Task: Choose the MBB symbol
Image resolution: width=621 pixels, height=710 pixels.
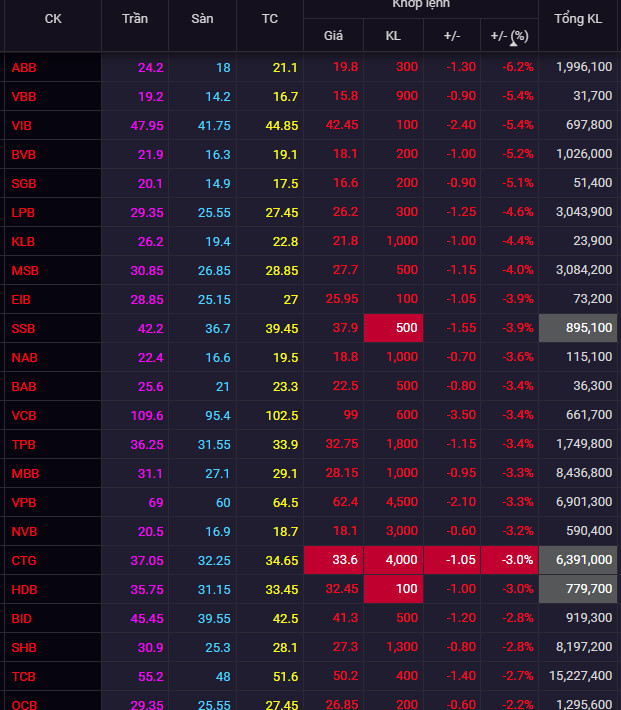Action: [x=25, y=474]
